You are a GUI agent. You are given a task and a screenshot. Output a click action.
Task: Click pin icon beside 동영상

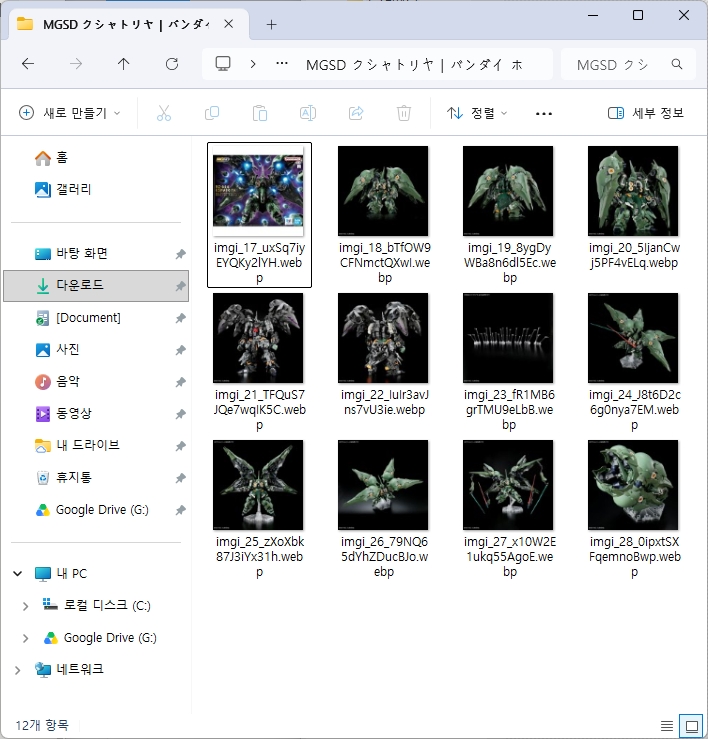(180, 414)
